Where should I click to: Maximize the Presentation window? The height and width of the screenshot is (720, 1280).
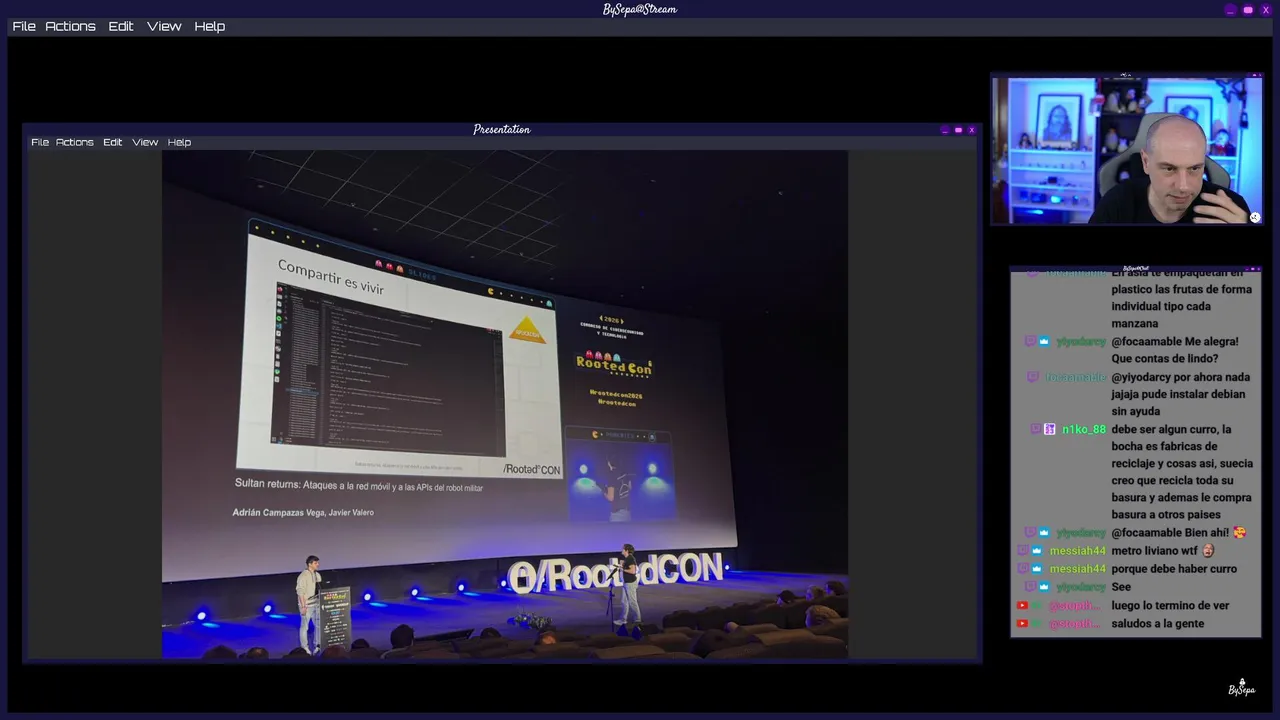[958, 130]
